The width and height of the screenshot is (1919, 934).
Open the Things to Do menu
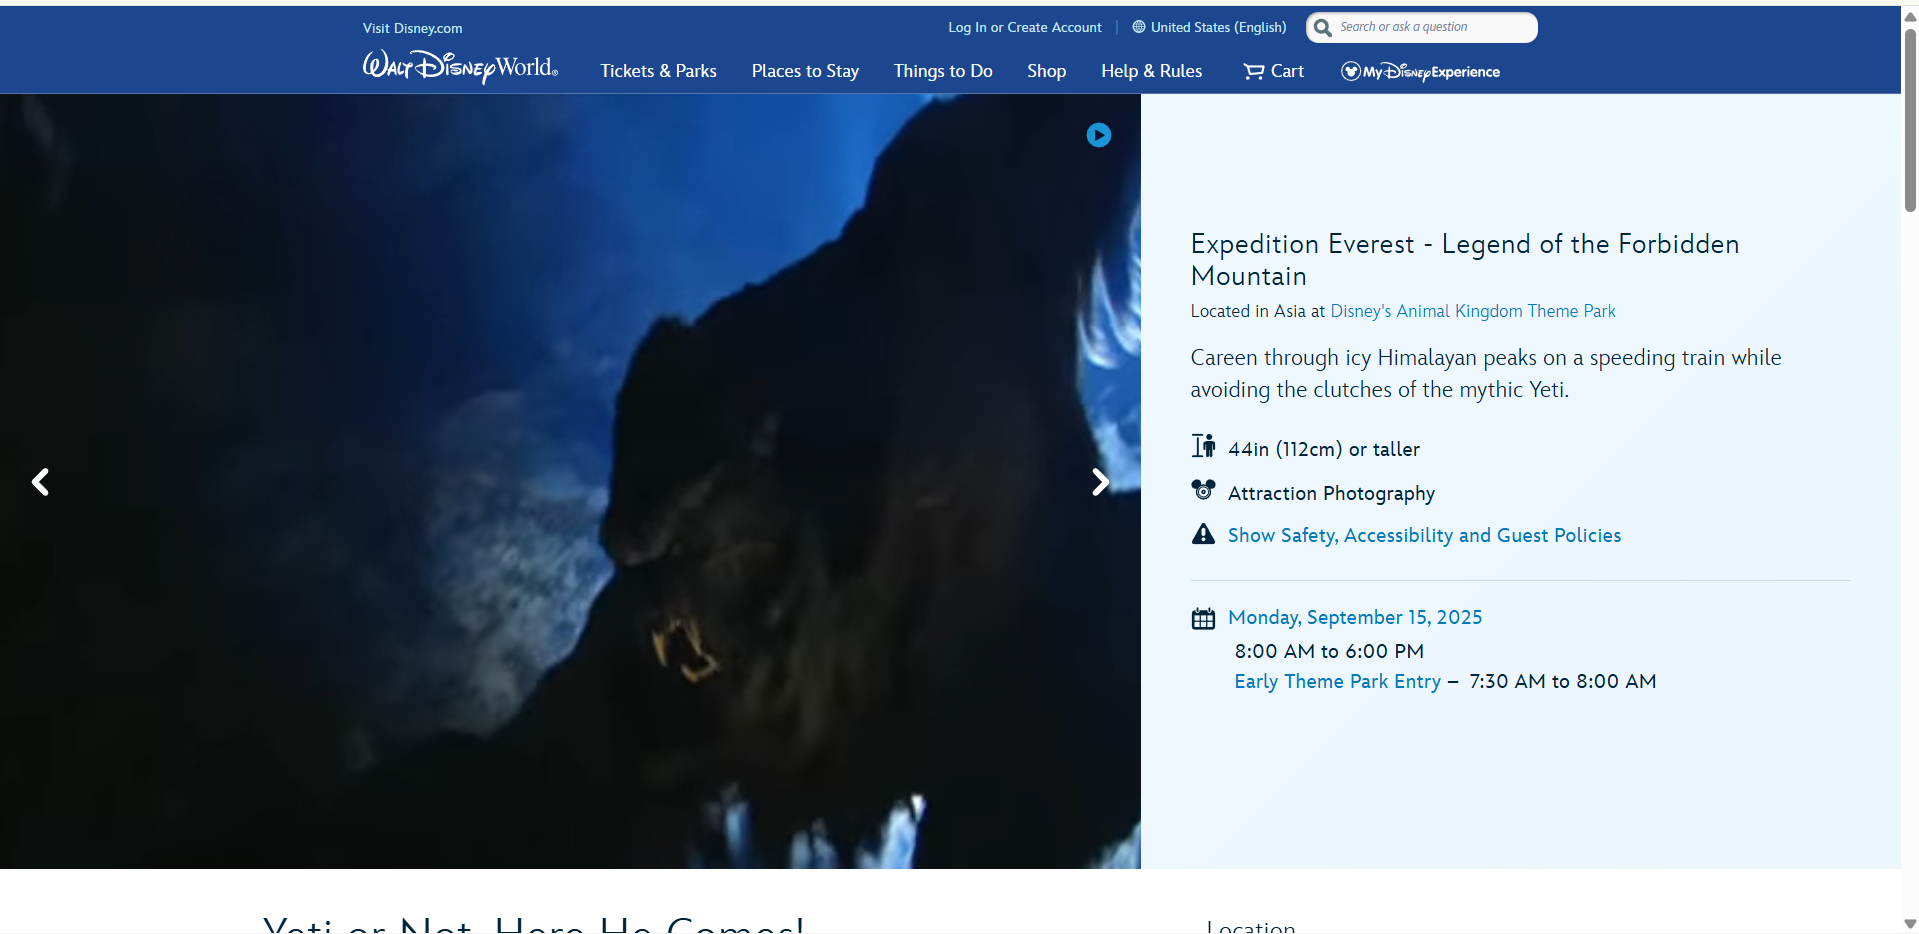(x=942, y=71)
